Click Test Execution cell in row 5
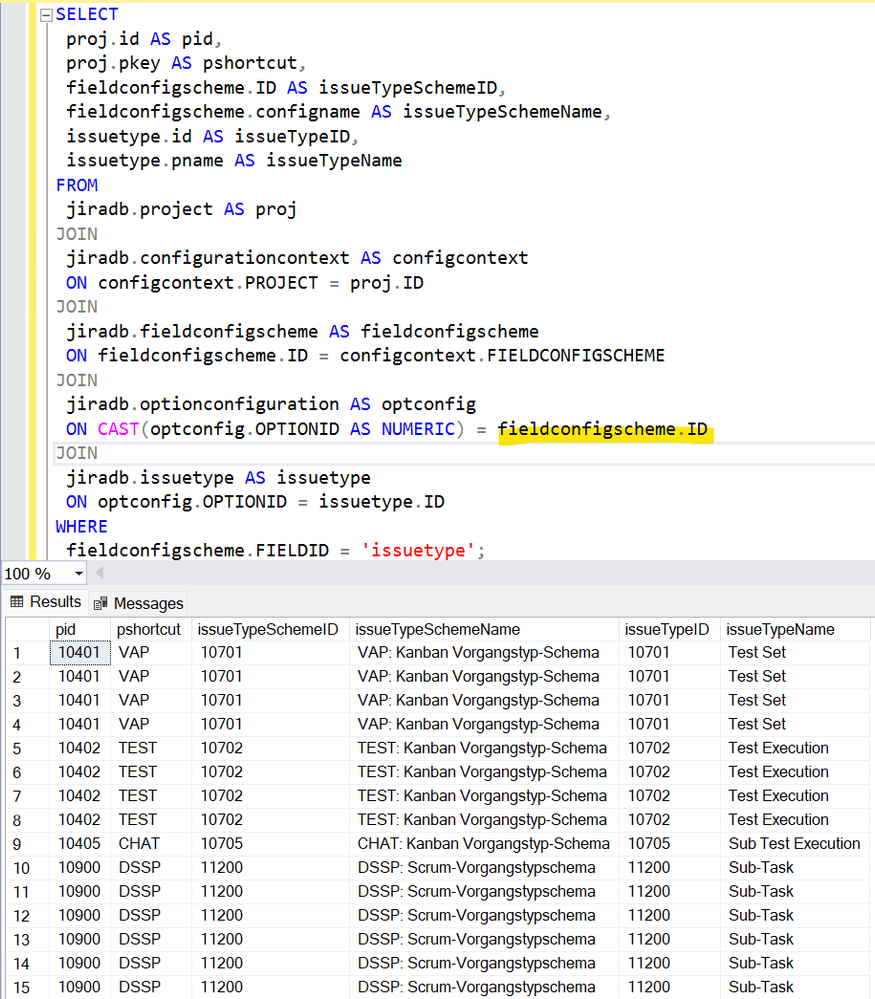The image size is (875, 999). tap(795, 748)
